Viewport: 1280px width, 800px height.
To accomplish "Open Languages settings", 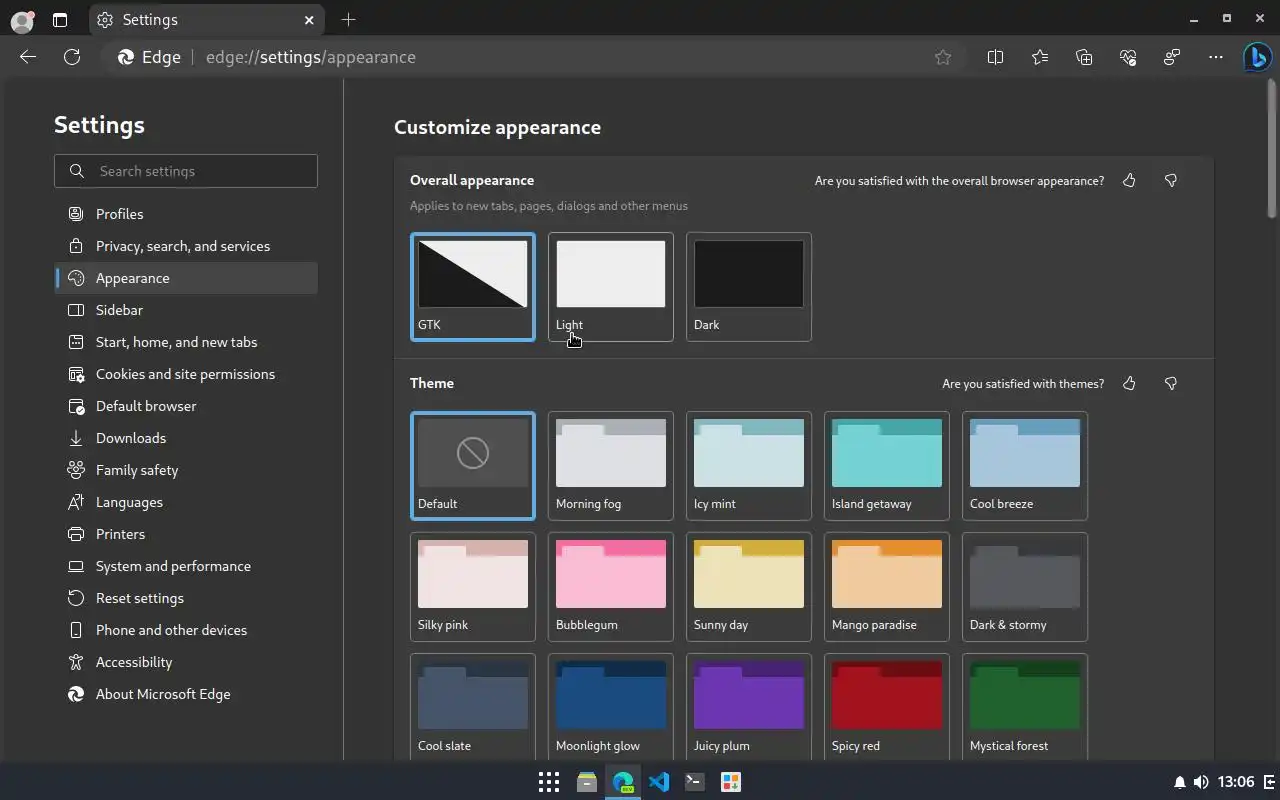I will pyautogui.click(x=186, y=502).
